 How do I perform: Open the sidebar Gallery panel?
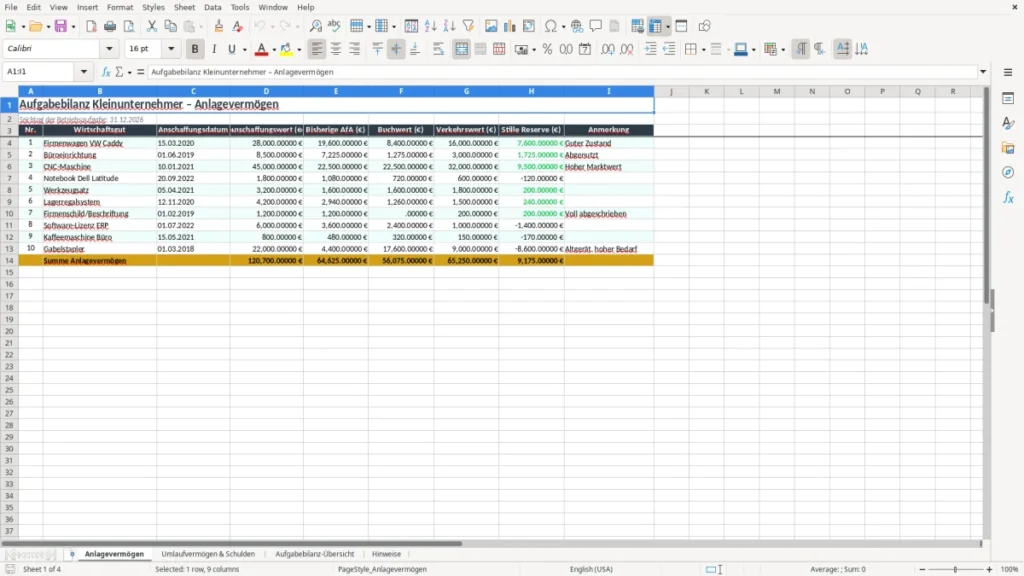coord(1008,148)
